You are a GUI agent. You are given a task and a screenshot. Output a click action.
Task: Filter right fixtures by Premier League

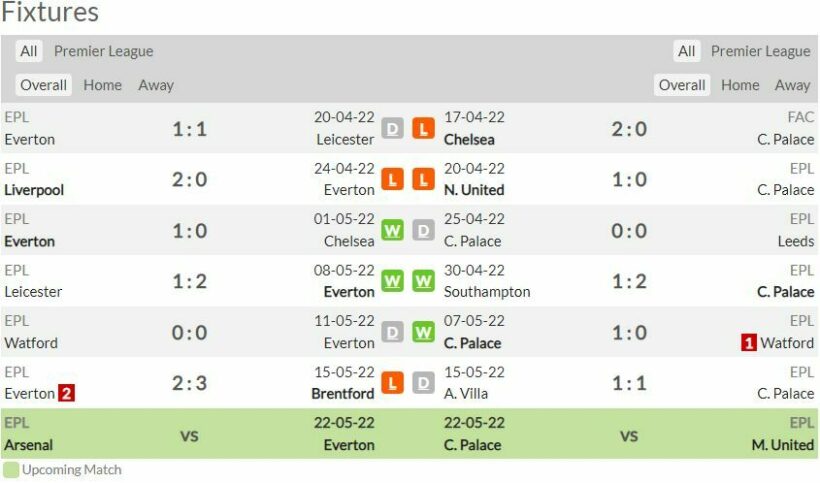[x=760, y=51]
